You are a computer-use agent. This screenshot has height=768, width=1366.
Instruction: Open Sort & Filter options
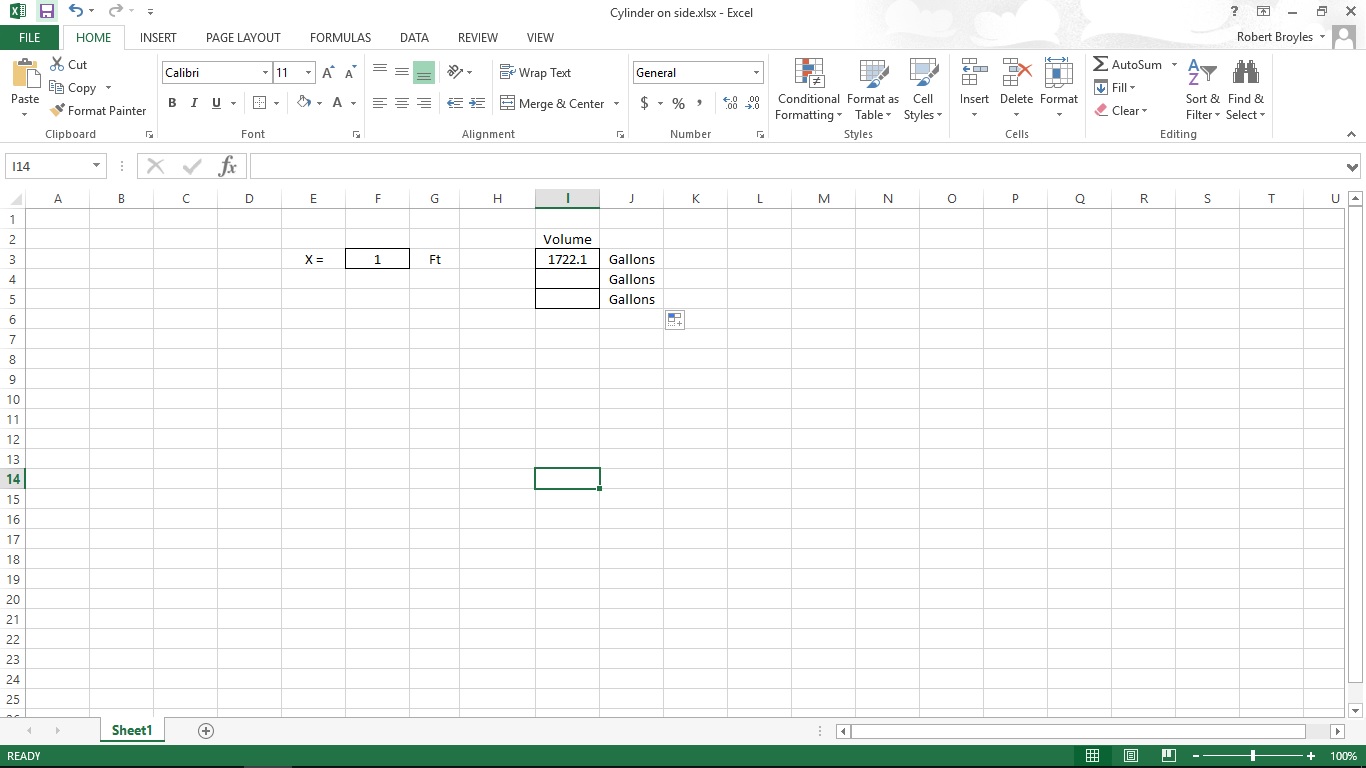(x=1202, y=89)
